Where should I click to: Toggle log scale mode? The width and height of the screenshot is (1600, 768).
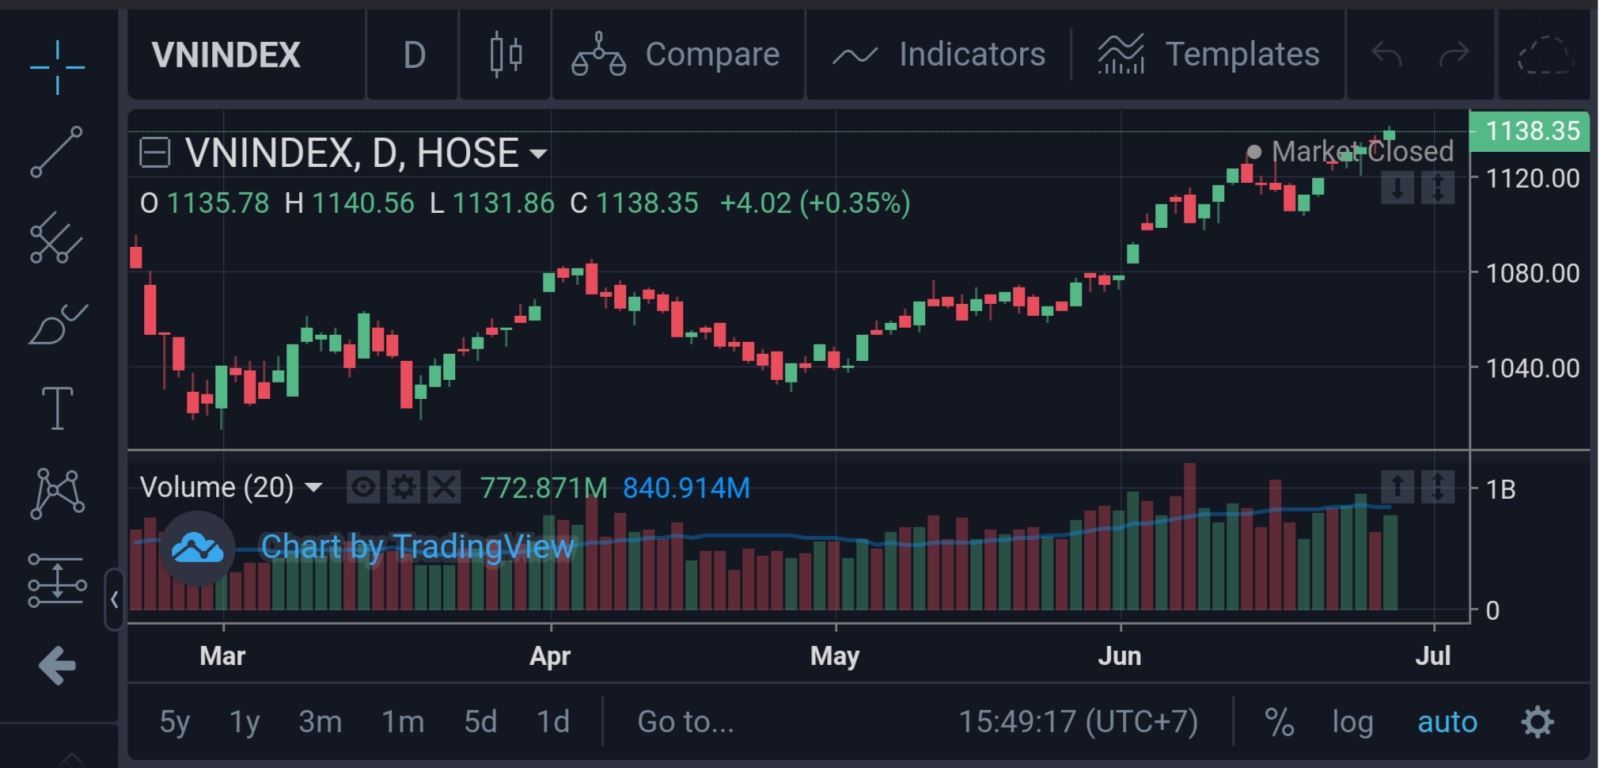1352,721
